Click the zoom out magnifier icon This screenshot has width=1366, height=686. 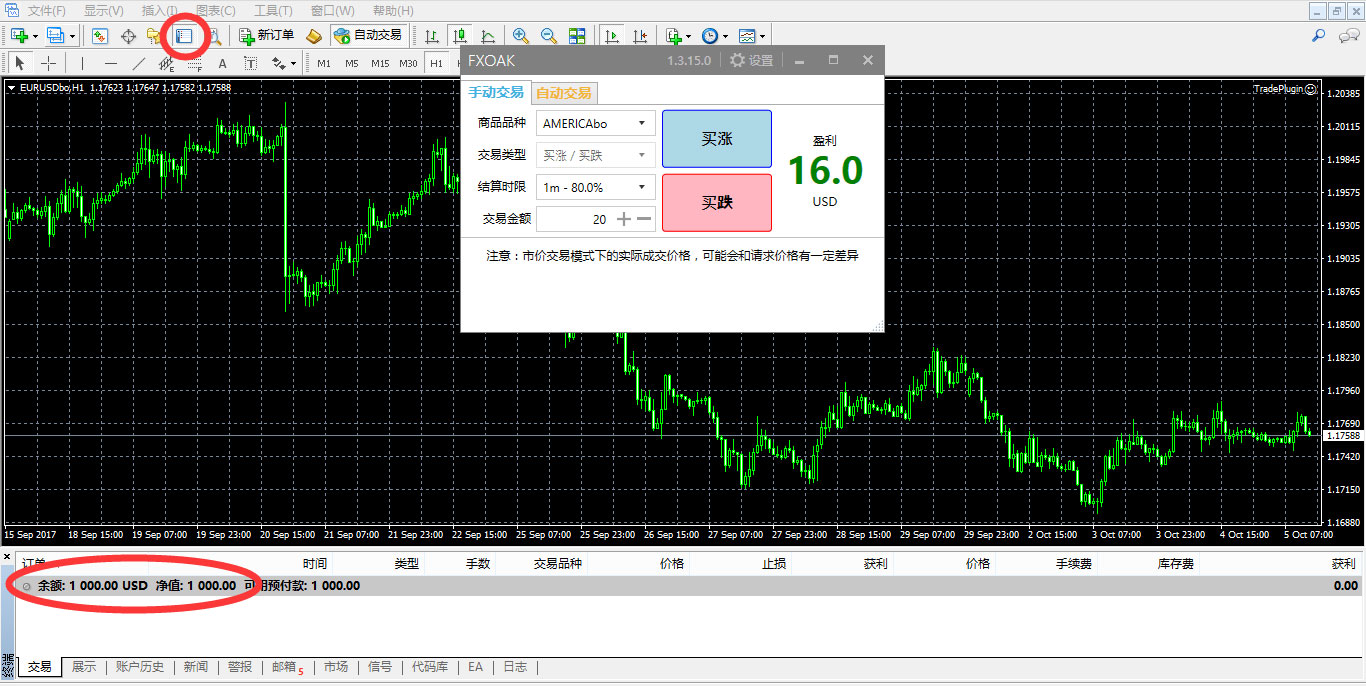pyautogui.click(x=549, y=35)
